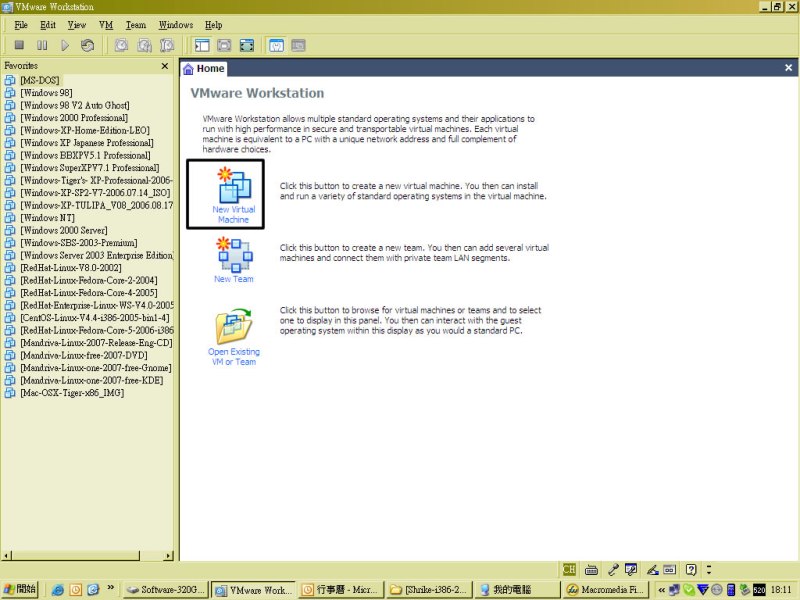Click the VM icon beside [Windows Server 2003 Enterprise Edition]
This screenshot has height=600, width=800.
10,255
